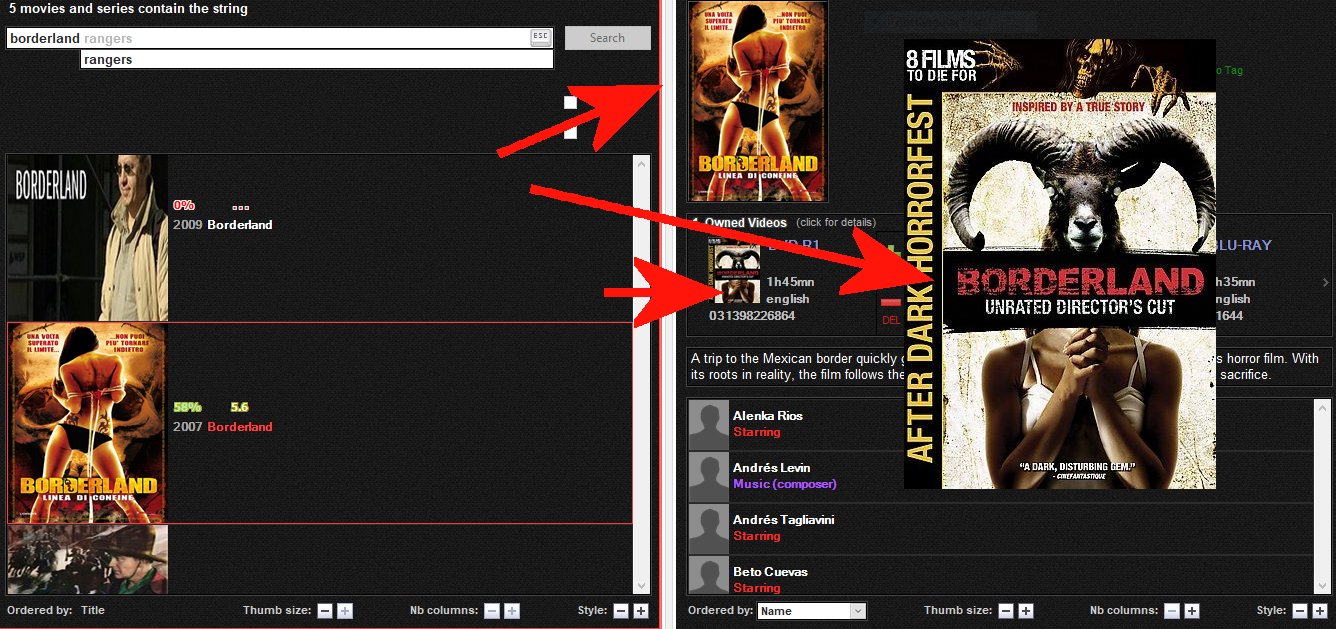Click the down arrow of the results list scrollbar
This screenshot has width=1336, height=629.
[641, 586]
